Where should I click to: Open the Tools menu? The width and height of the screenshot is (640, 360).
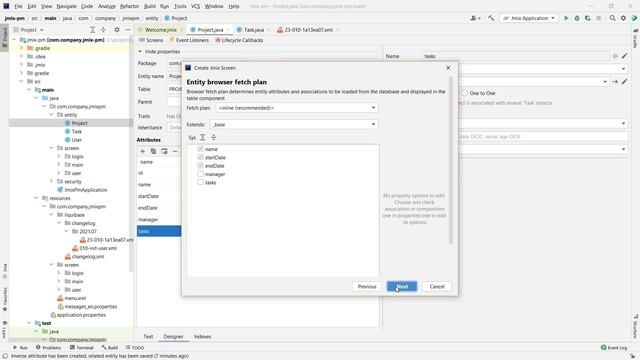tap(180, 6)
